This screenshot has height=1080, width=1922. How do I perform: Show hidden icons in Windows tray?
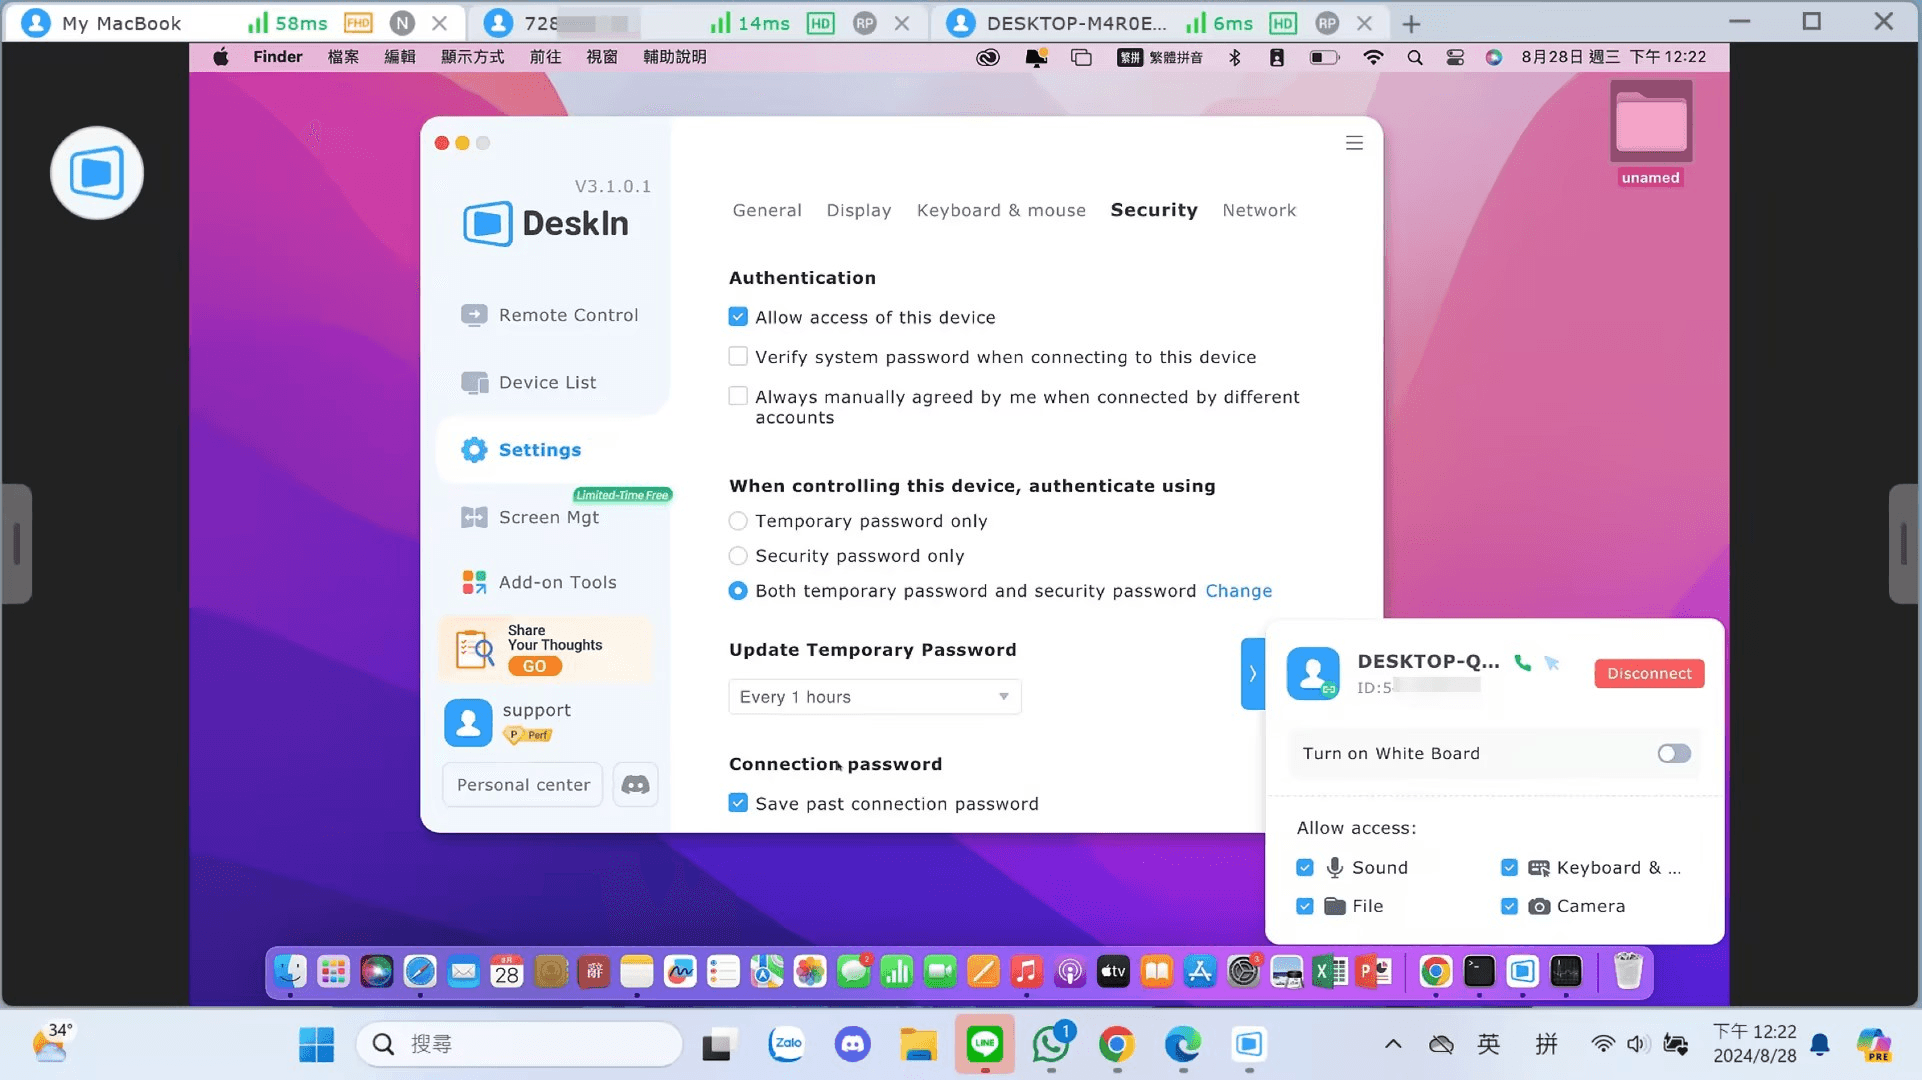point(1393,1045)
